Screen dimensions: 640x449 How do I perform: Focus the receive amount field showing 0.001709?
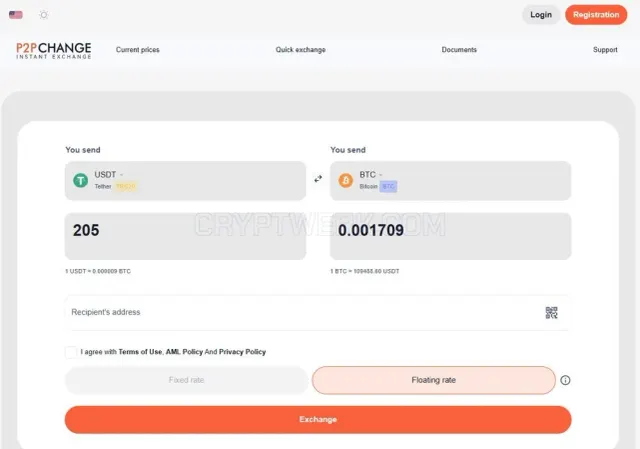[x=451, y=236]
